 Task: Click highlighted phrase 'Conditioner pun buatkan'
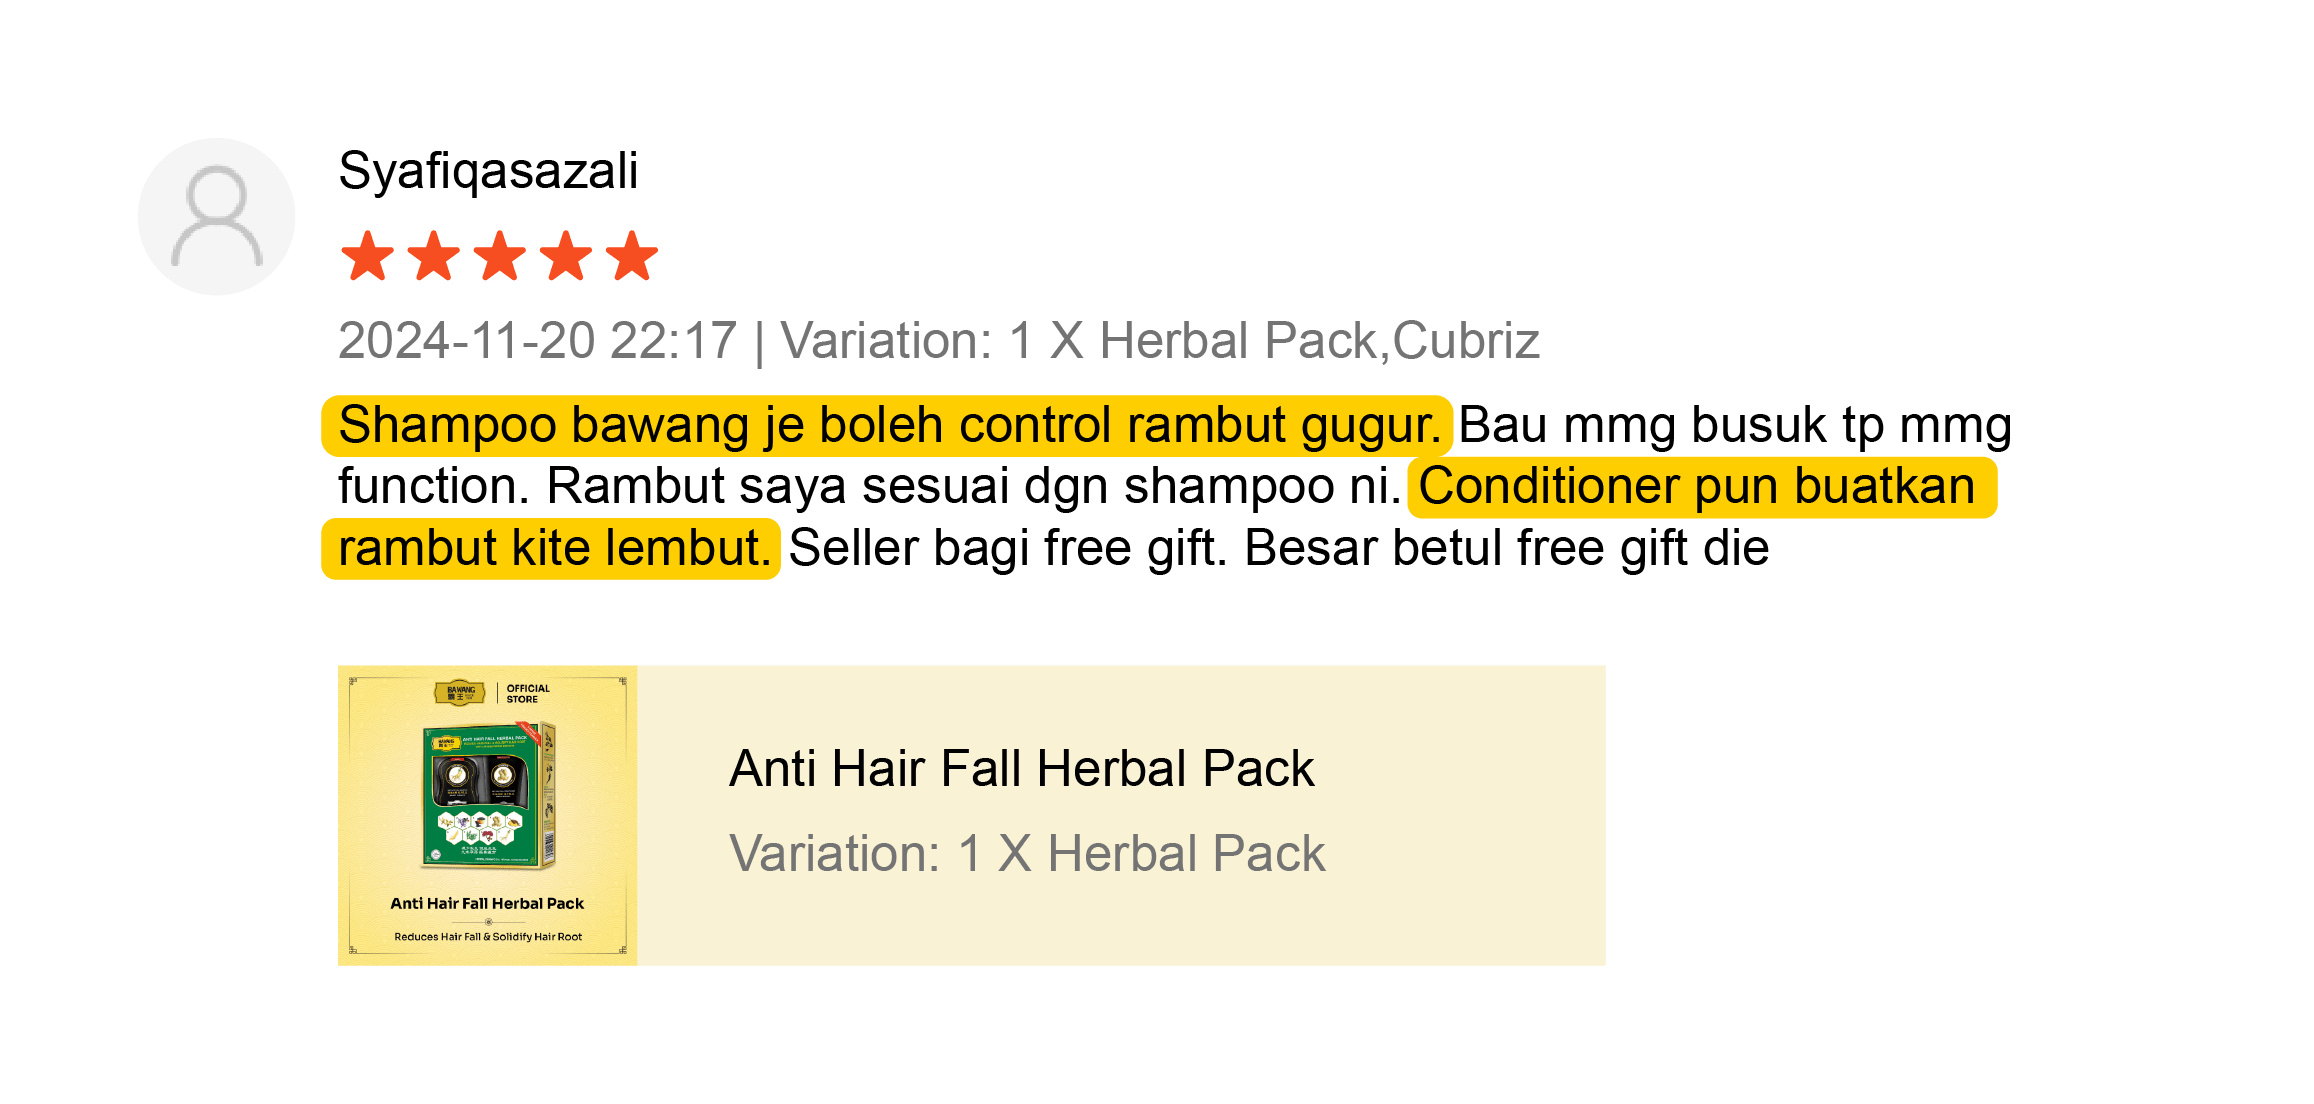[1697, 487]
